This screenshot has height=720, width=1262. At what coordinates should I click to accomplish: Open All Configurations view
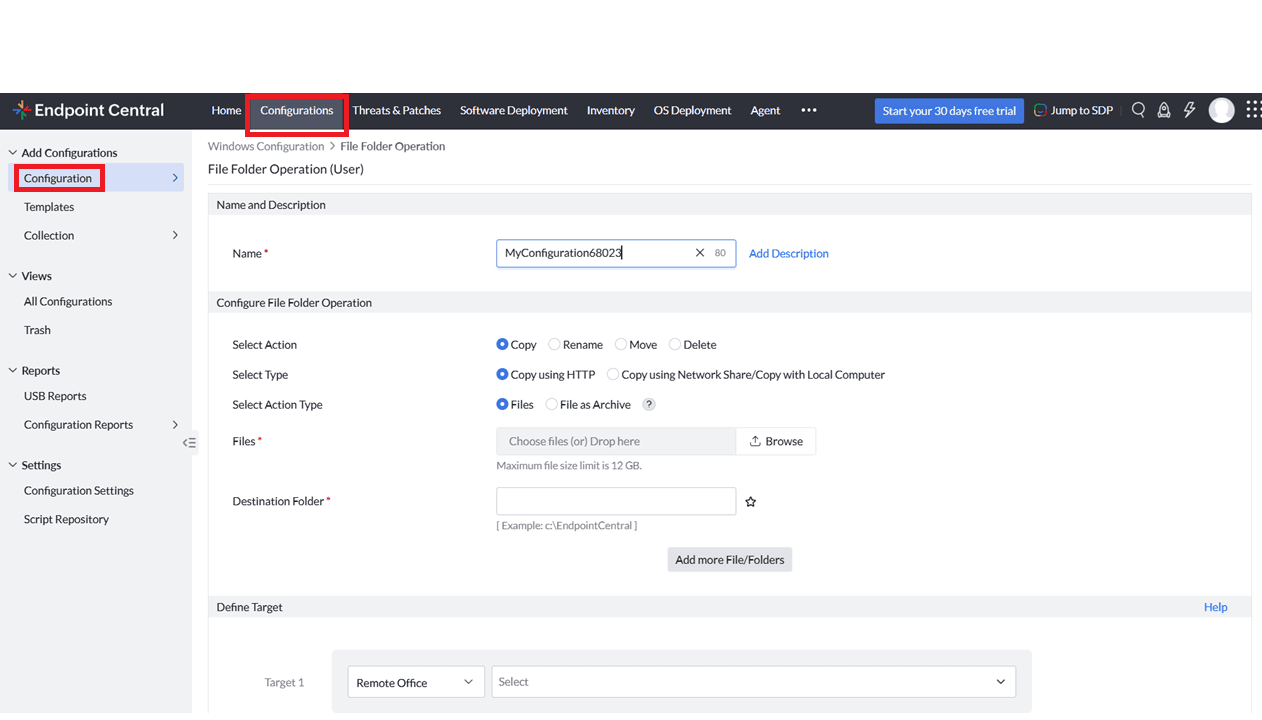(68, 302)
